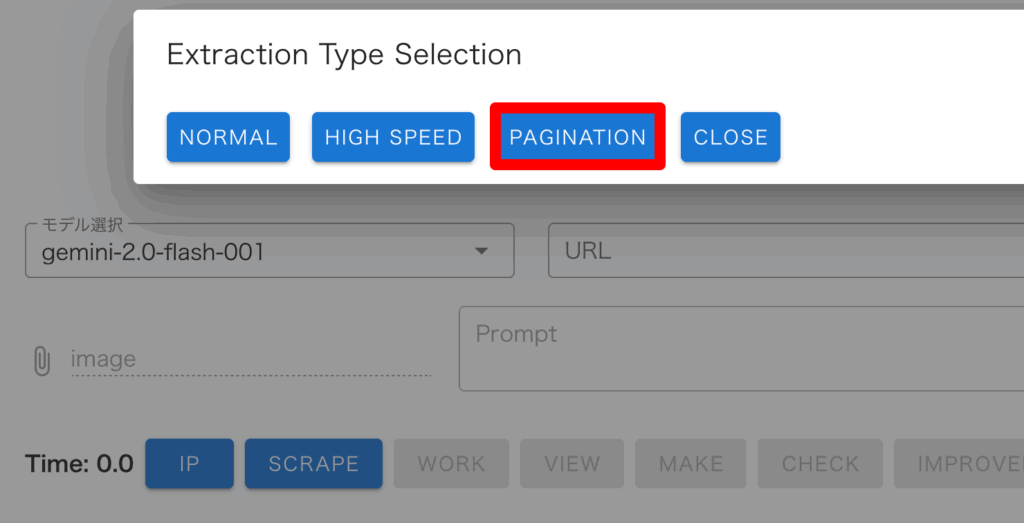Select HIGH SPEED extraction mode
The width and height of the screenshot is (1024, 523).
click(393, 137)
